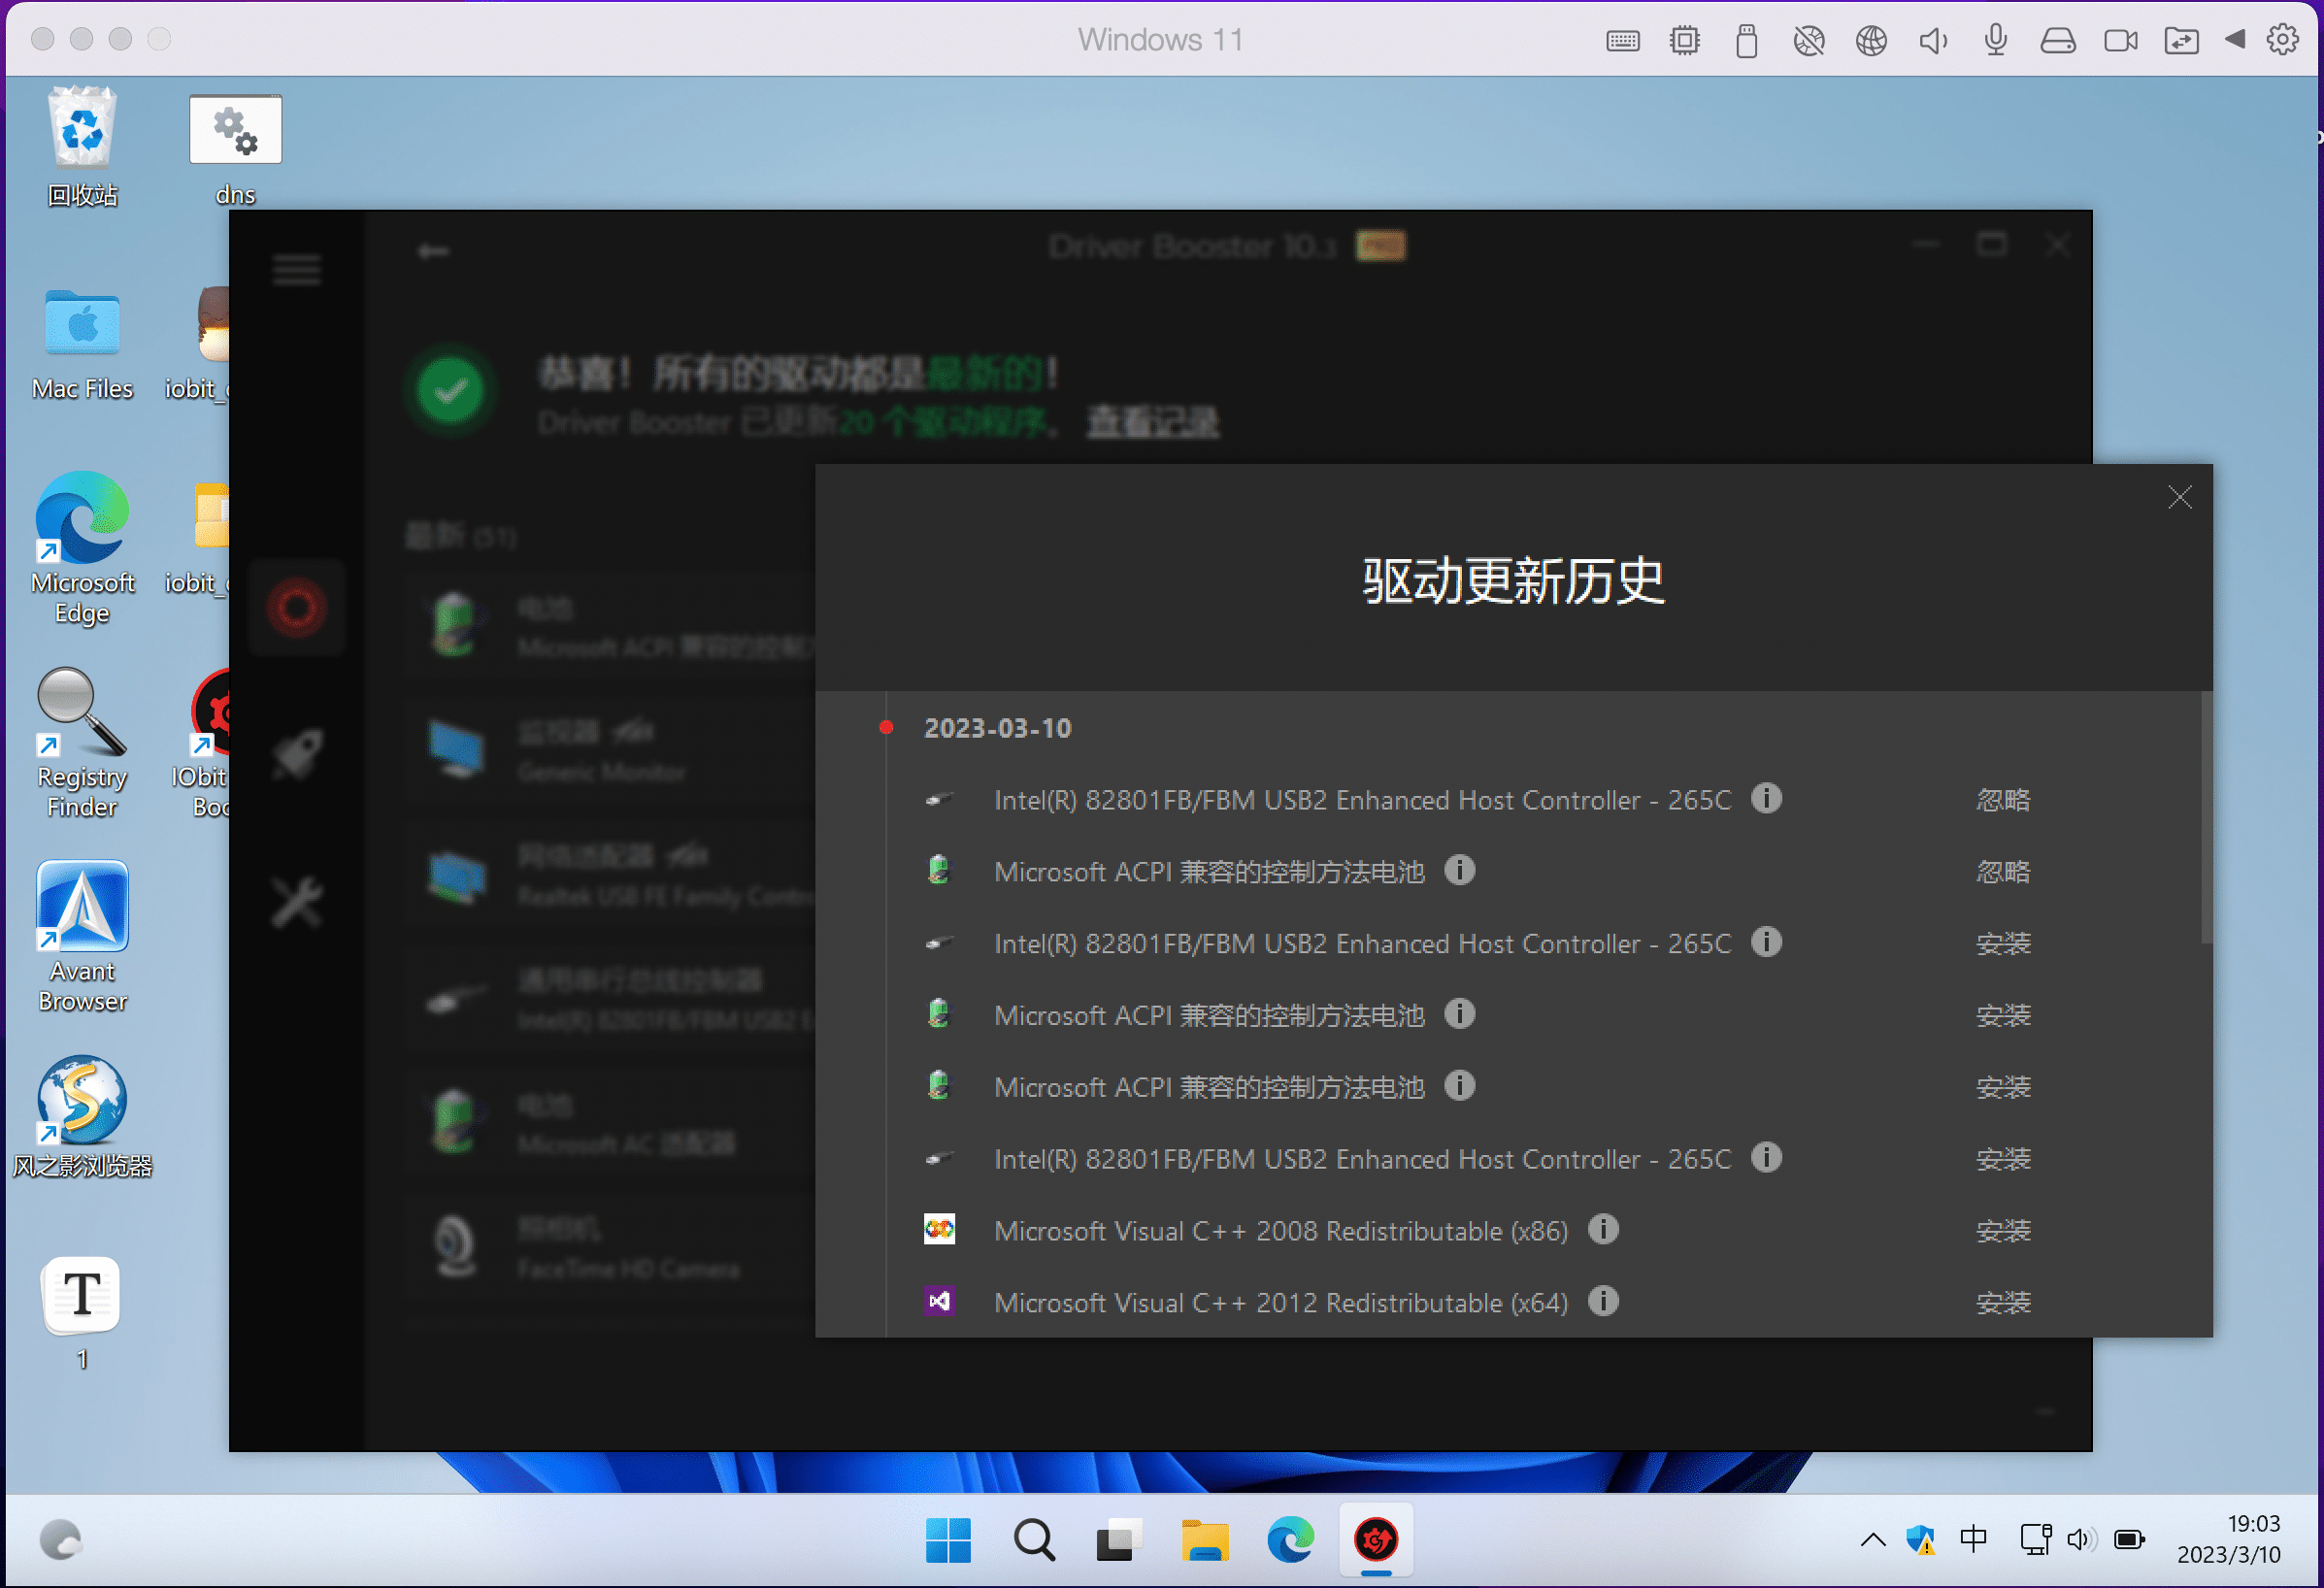Close the driver update history dialog
The width and height of the screenshot is (2324, 1588).
2179,497
